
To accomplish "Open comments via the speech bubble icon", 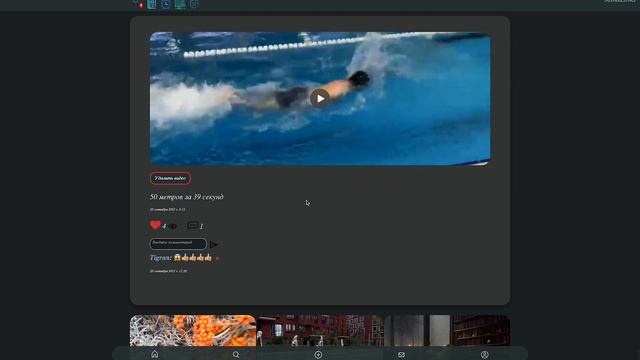I will 192,225.
